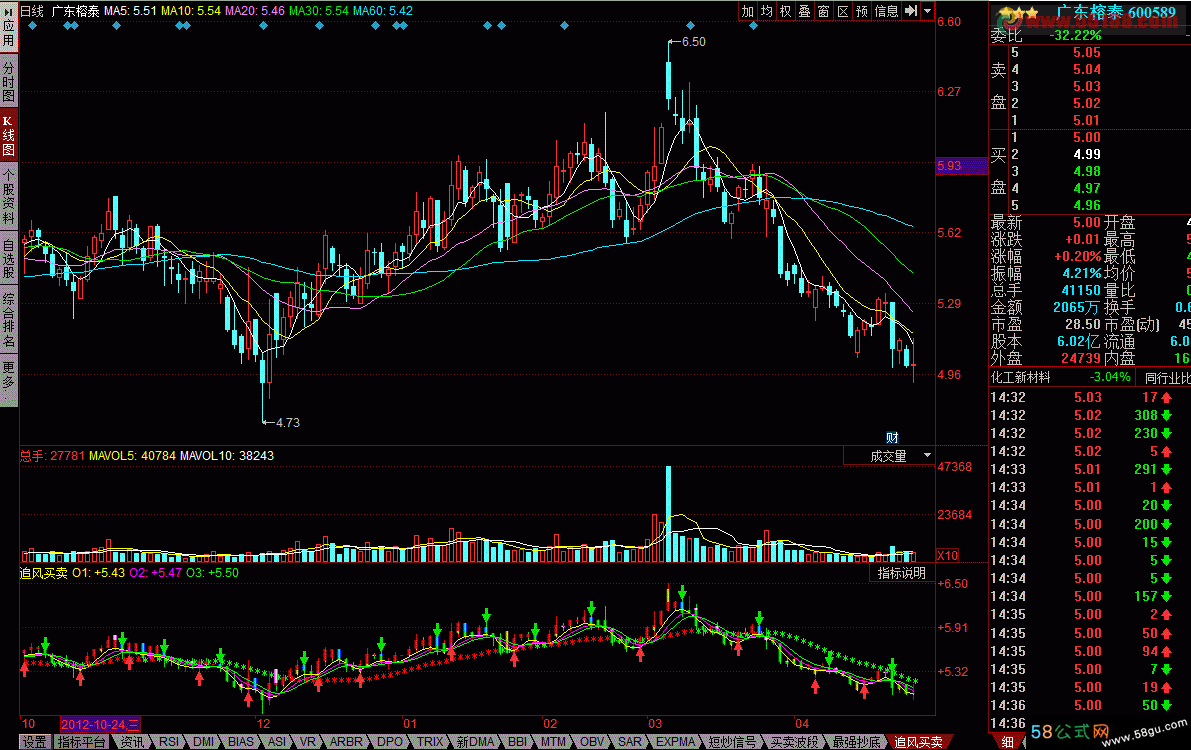1191x750 pixels.
Task: Select the RSI indicator tab
Action: pos(169,742)
